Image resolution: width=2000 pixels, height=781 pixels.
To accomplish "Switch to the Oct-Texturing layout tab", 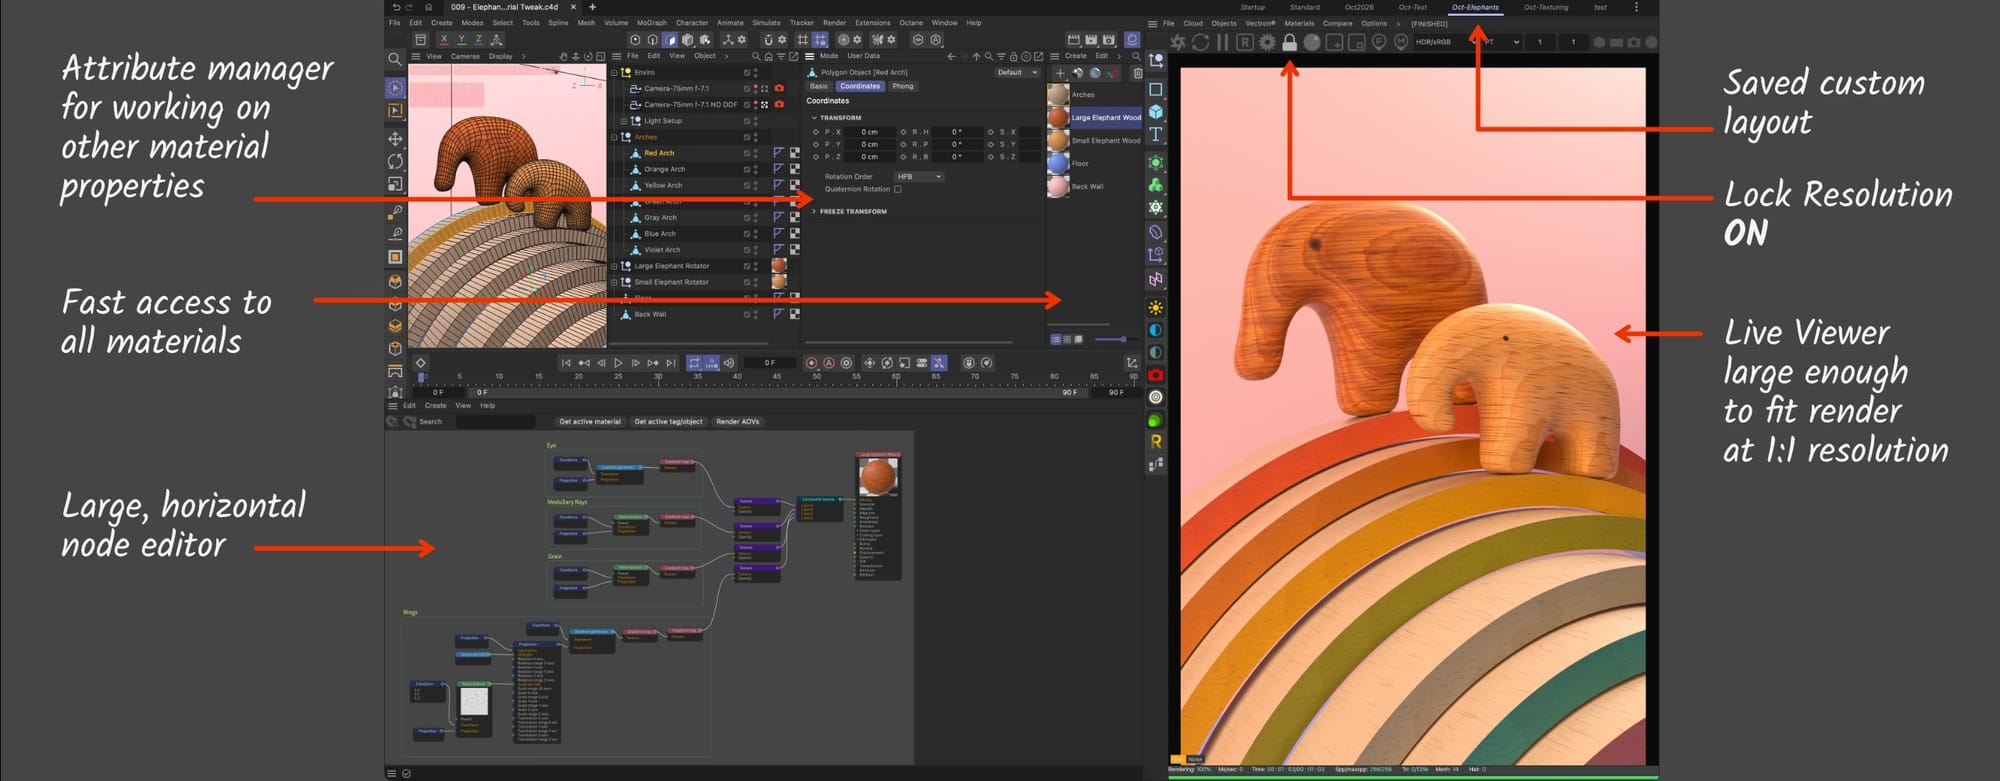I will [1545, 7].
